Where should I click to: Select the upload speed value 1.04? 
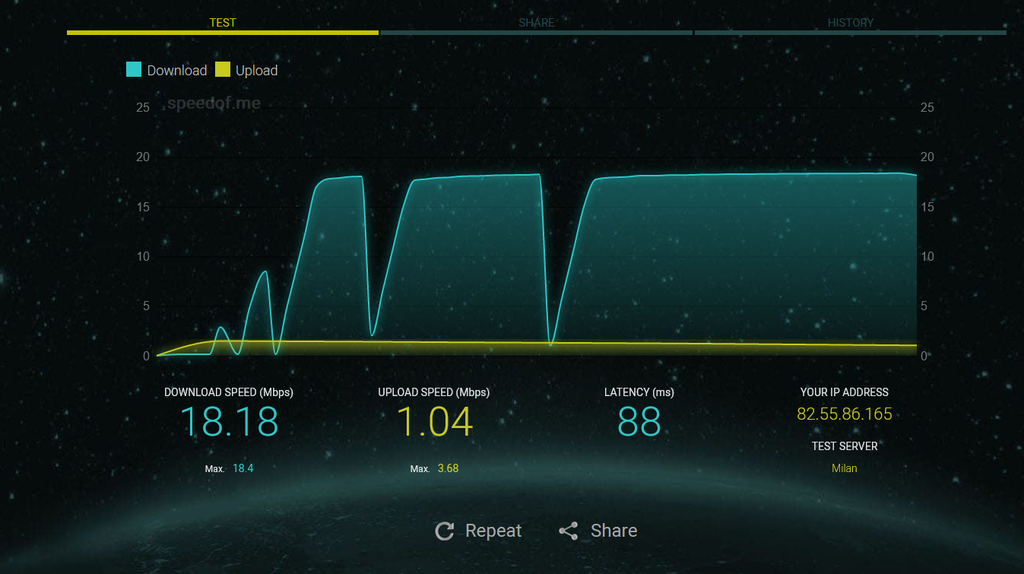434,422
